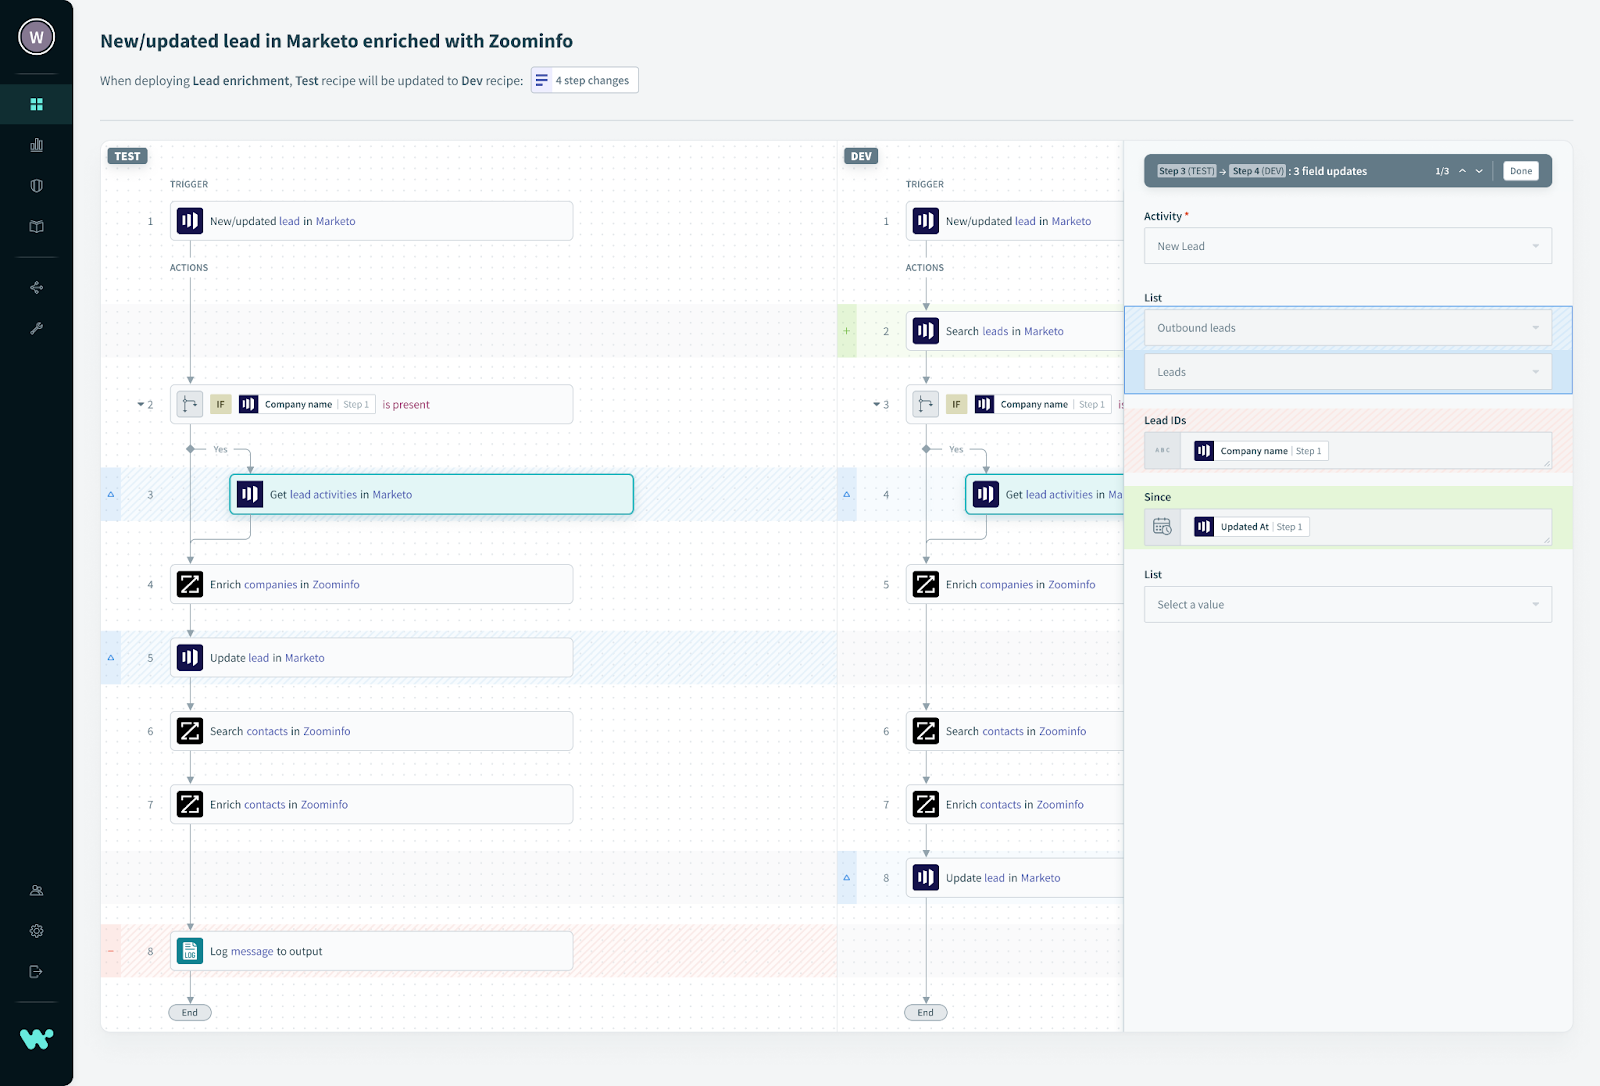Screen dimensions: 1600x1086
Task: Open the settings gear in sidebar
Action: pyautogui.click(x=36, y=931)
